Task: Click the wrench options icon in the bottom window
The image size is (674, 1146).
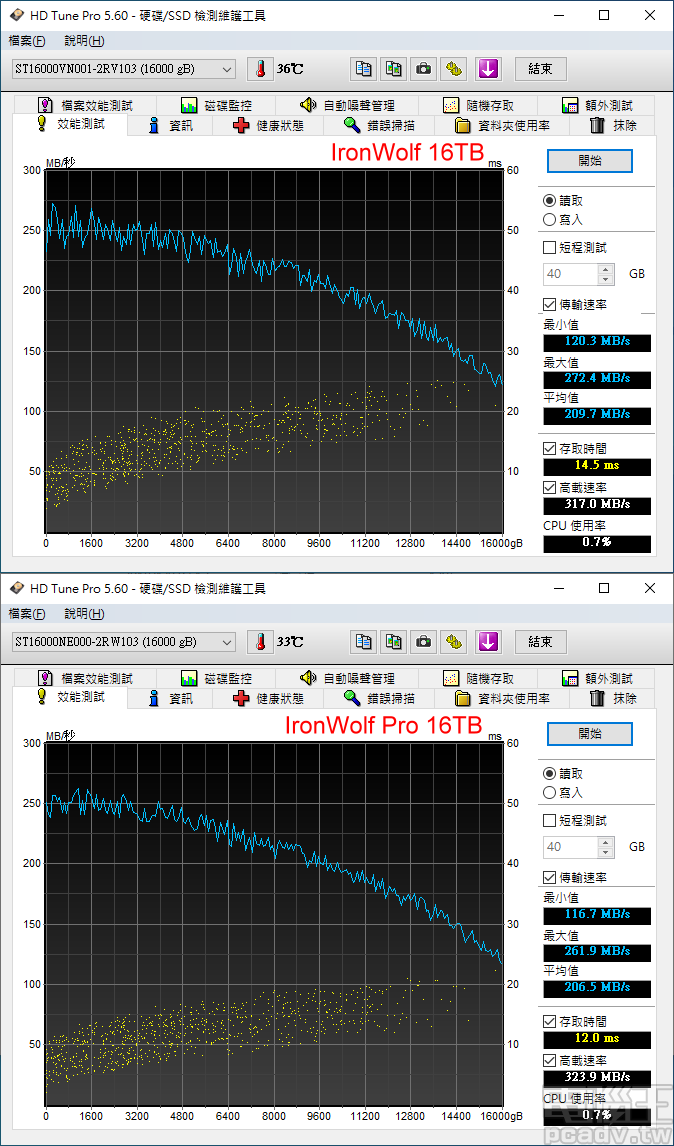Action: point(455,642)
